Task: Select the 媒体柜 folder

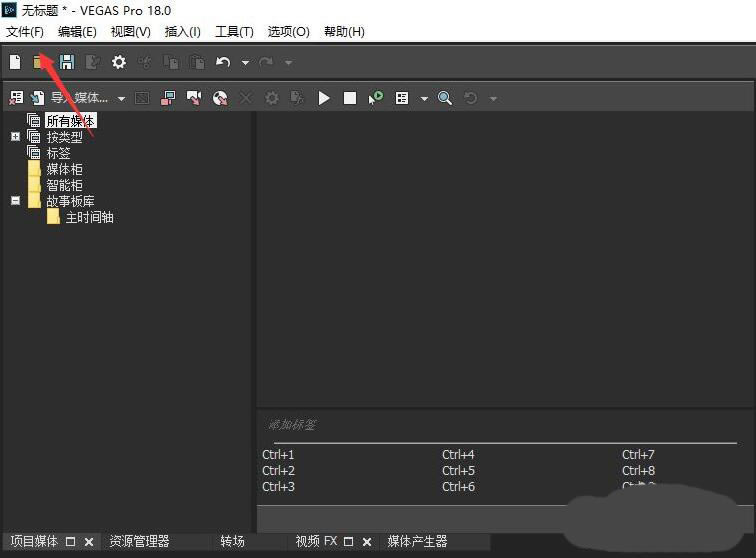Action: (x=64, y=169)
